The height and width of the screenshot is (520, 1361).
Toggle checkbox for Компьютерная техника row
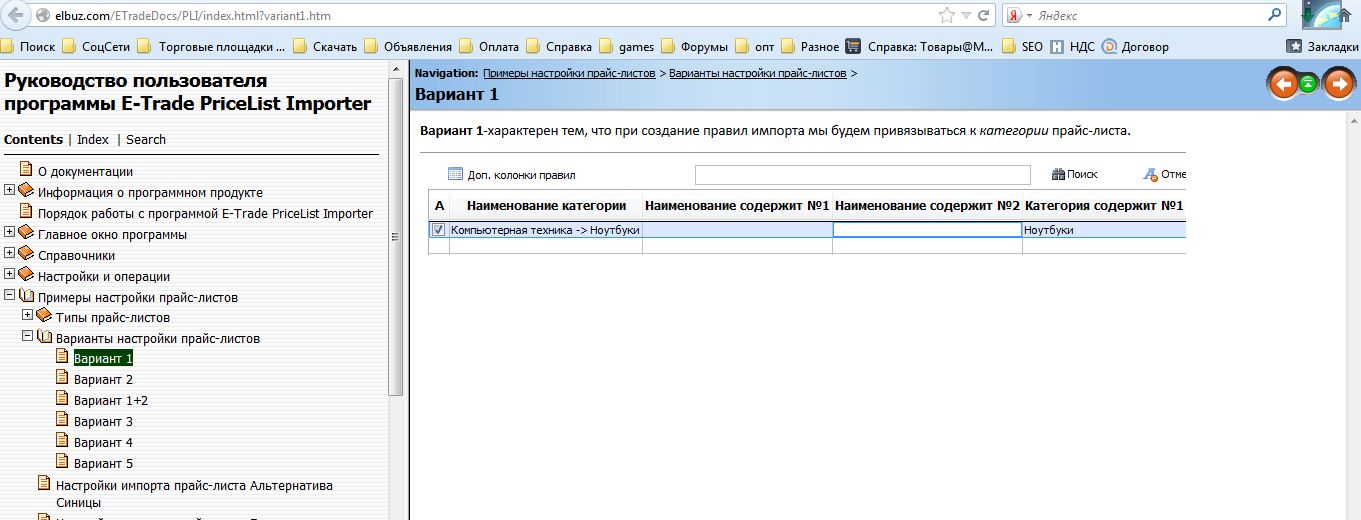(438, 230)
